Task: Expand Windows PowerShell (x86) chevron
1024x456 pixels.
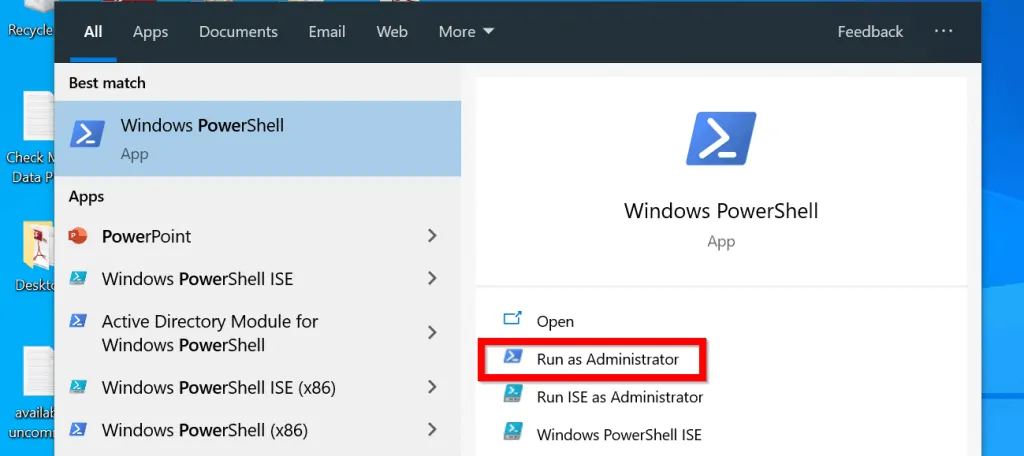Action: (432, 430)
